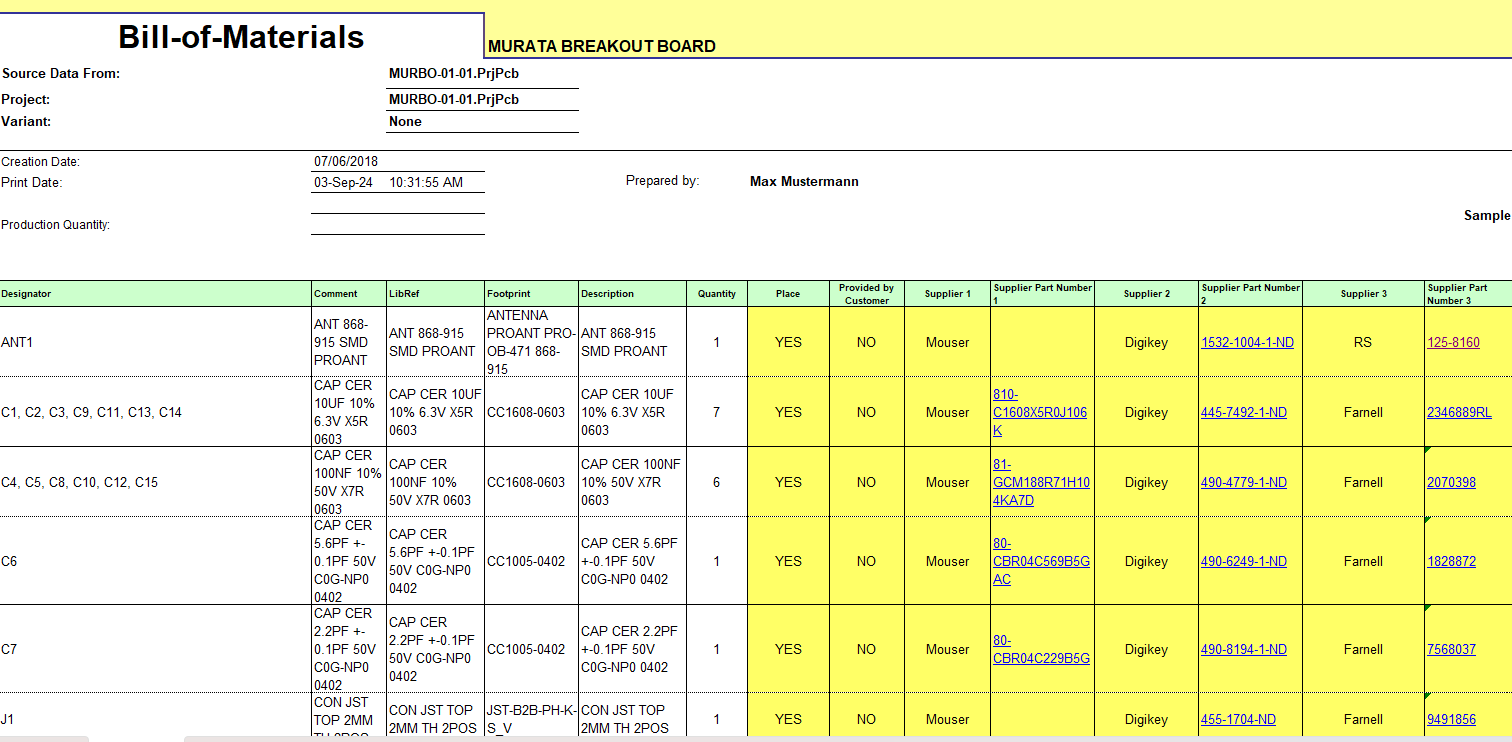Open Mouser link 80-CBR04C569B5GAC
This screenshot has height=742, width=1512.
tap(1040, 561)
